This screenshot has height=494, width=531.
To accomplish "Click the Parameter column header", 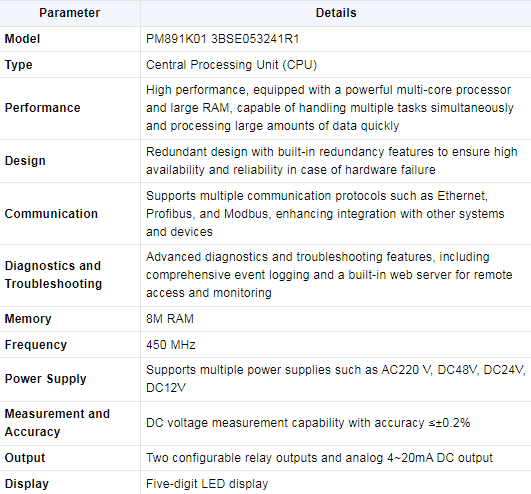I will point(69,13).
